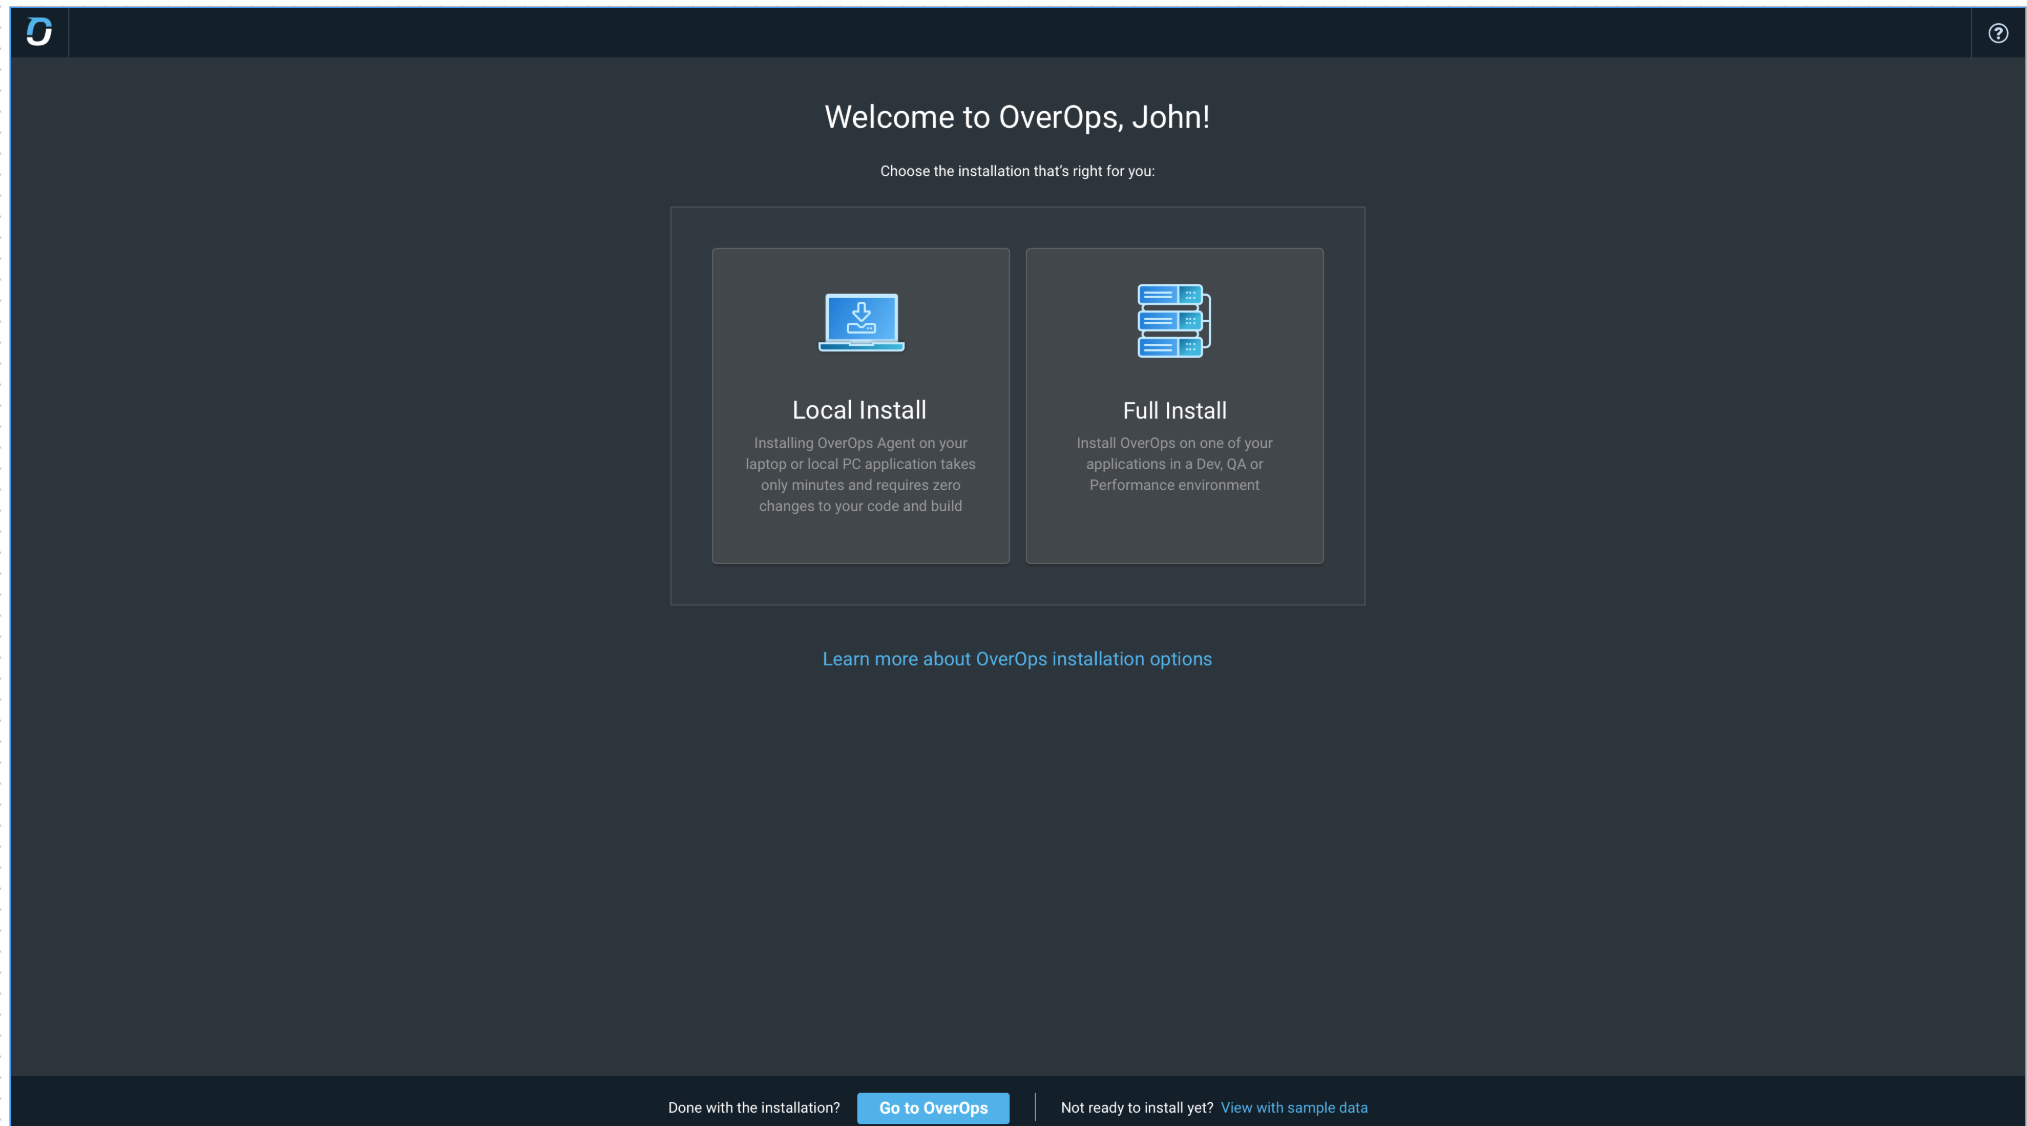Click the vertical divider in the footer bar
Viewport: 2027px width, 1126px height.
pos(1035,1107)
